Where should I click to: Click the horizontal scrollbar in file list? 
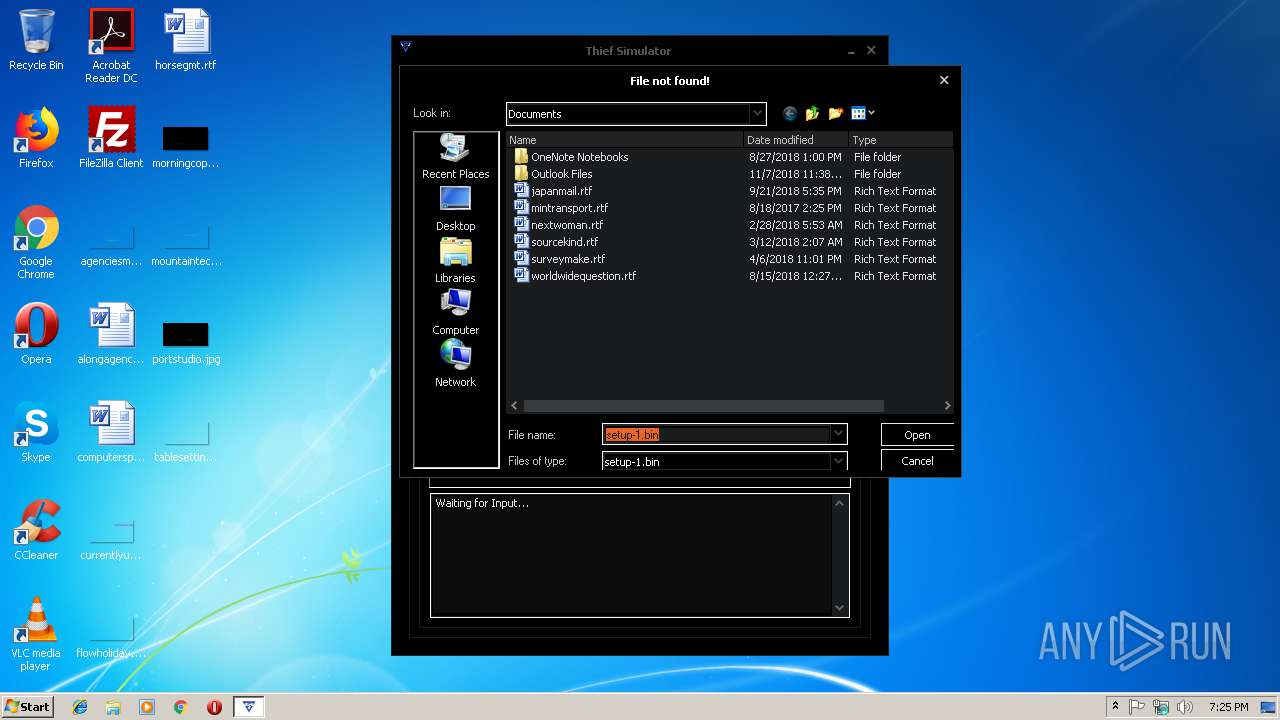703,406
